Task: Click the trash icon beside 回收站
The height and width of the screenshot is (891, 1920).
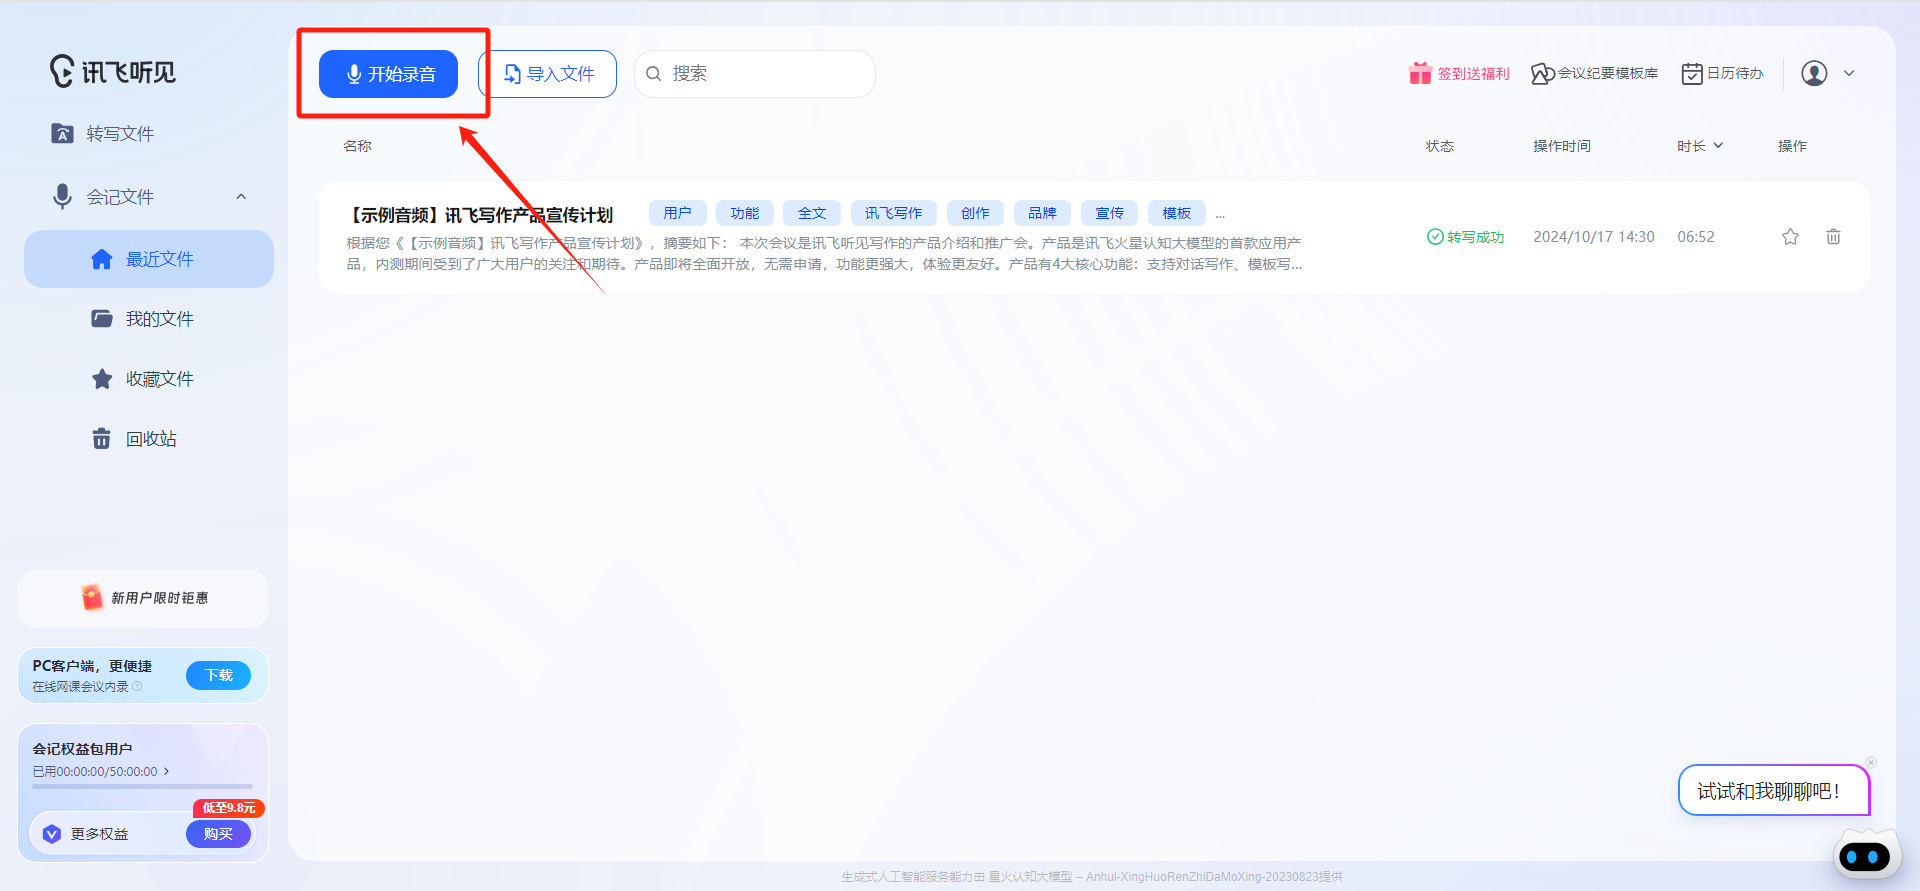Action: [x=102, y=439]
